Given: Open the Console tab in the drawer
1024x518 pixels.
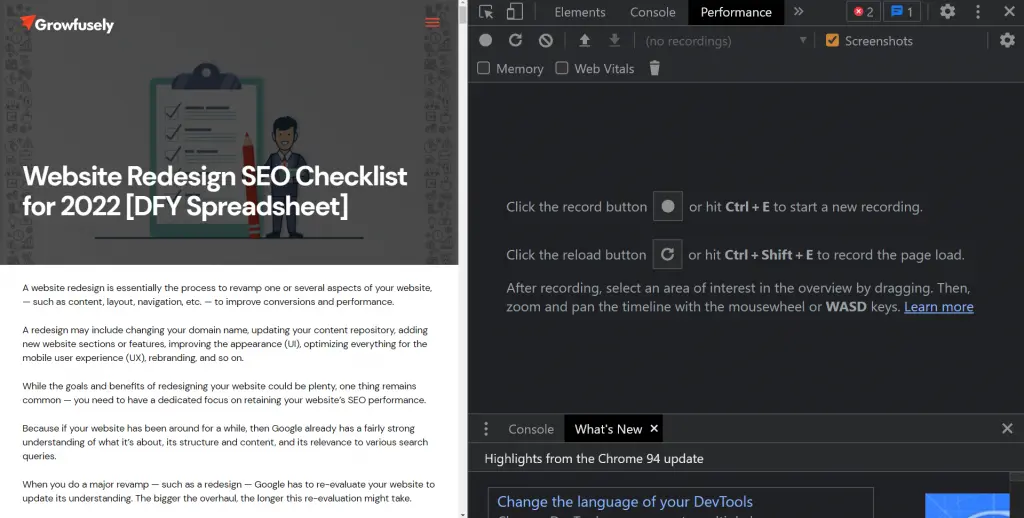Looking at the screenshot, I should click(x=530, y=429).
